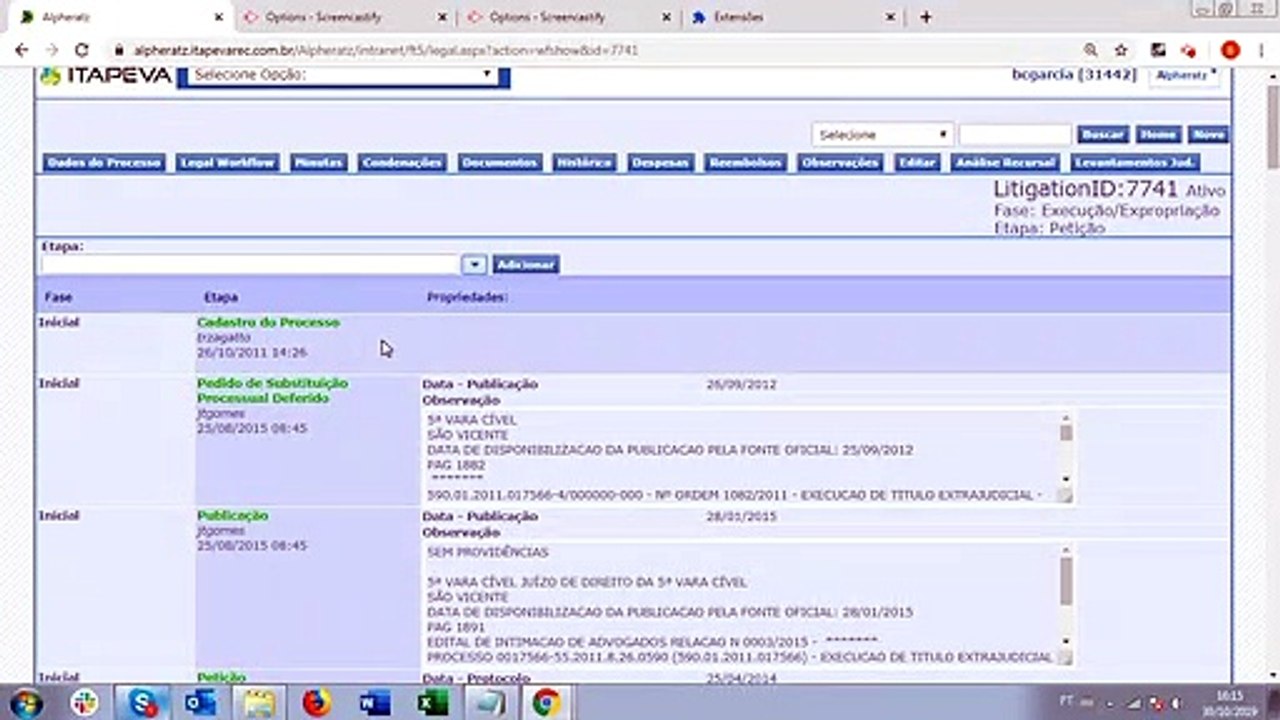Image resolution: width=1280 pixels, height=720 pixels.
Task: Click the red Screencastify extension icon
Action: (x=1189, y=50)
